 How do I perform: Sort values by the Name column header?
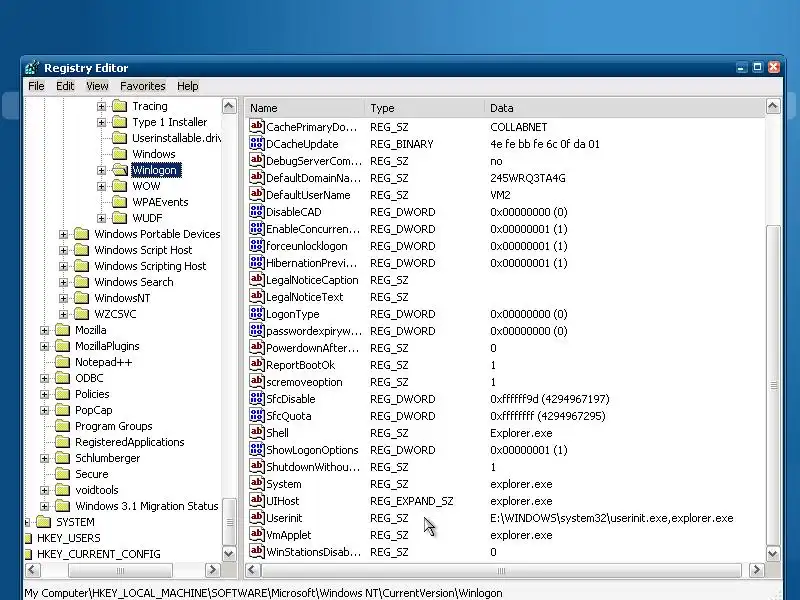305,108
